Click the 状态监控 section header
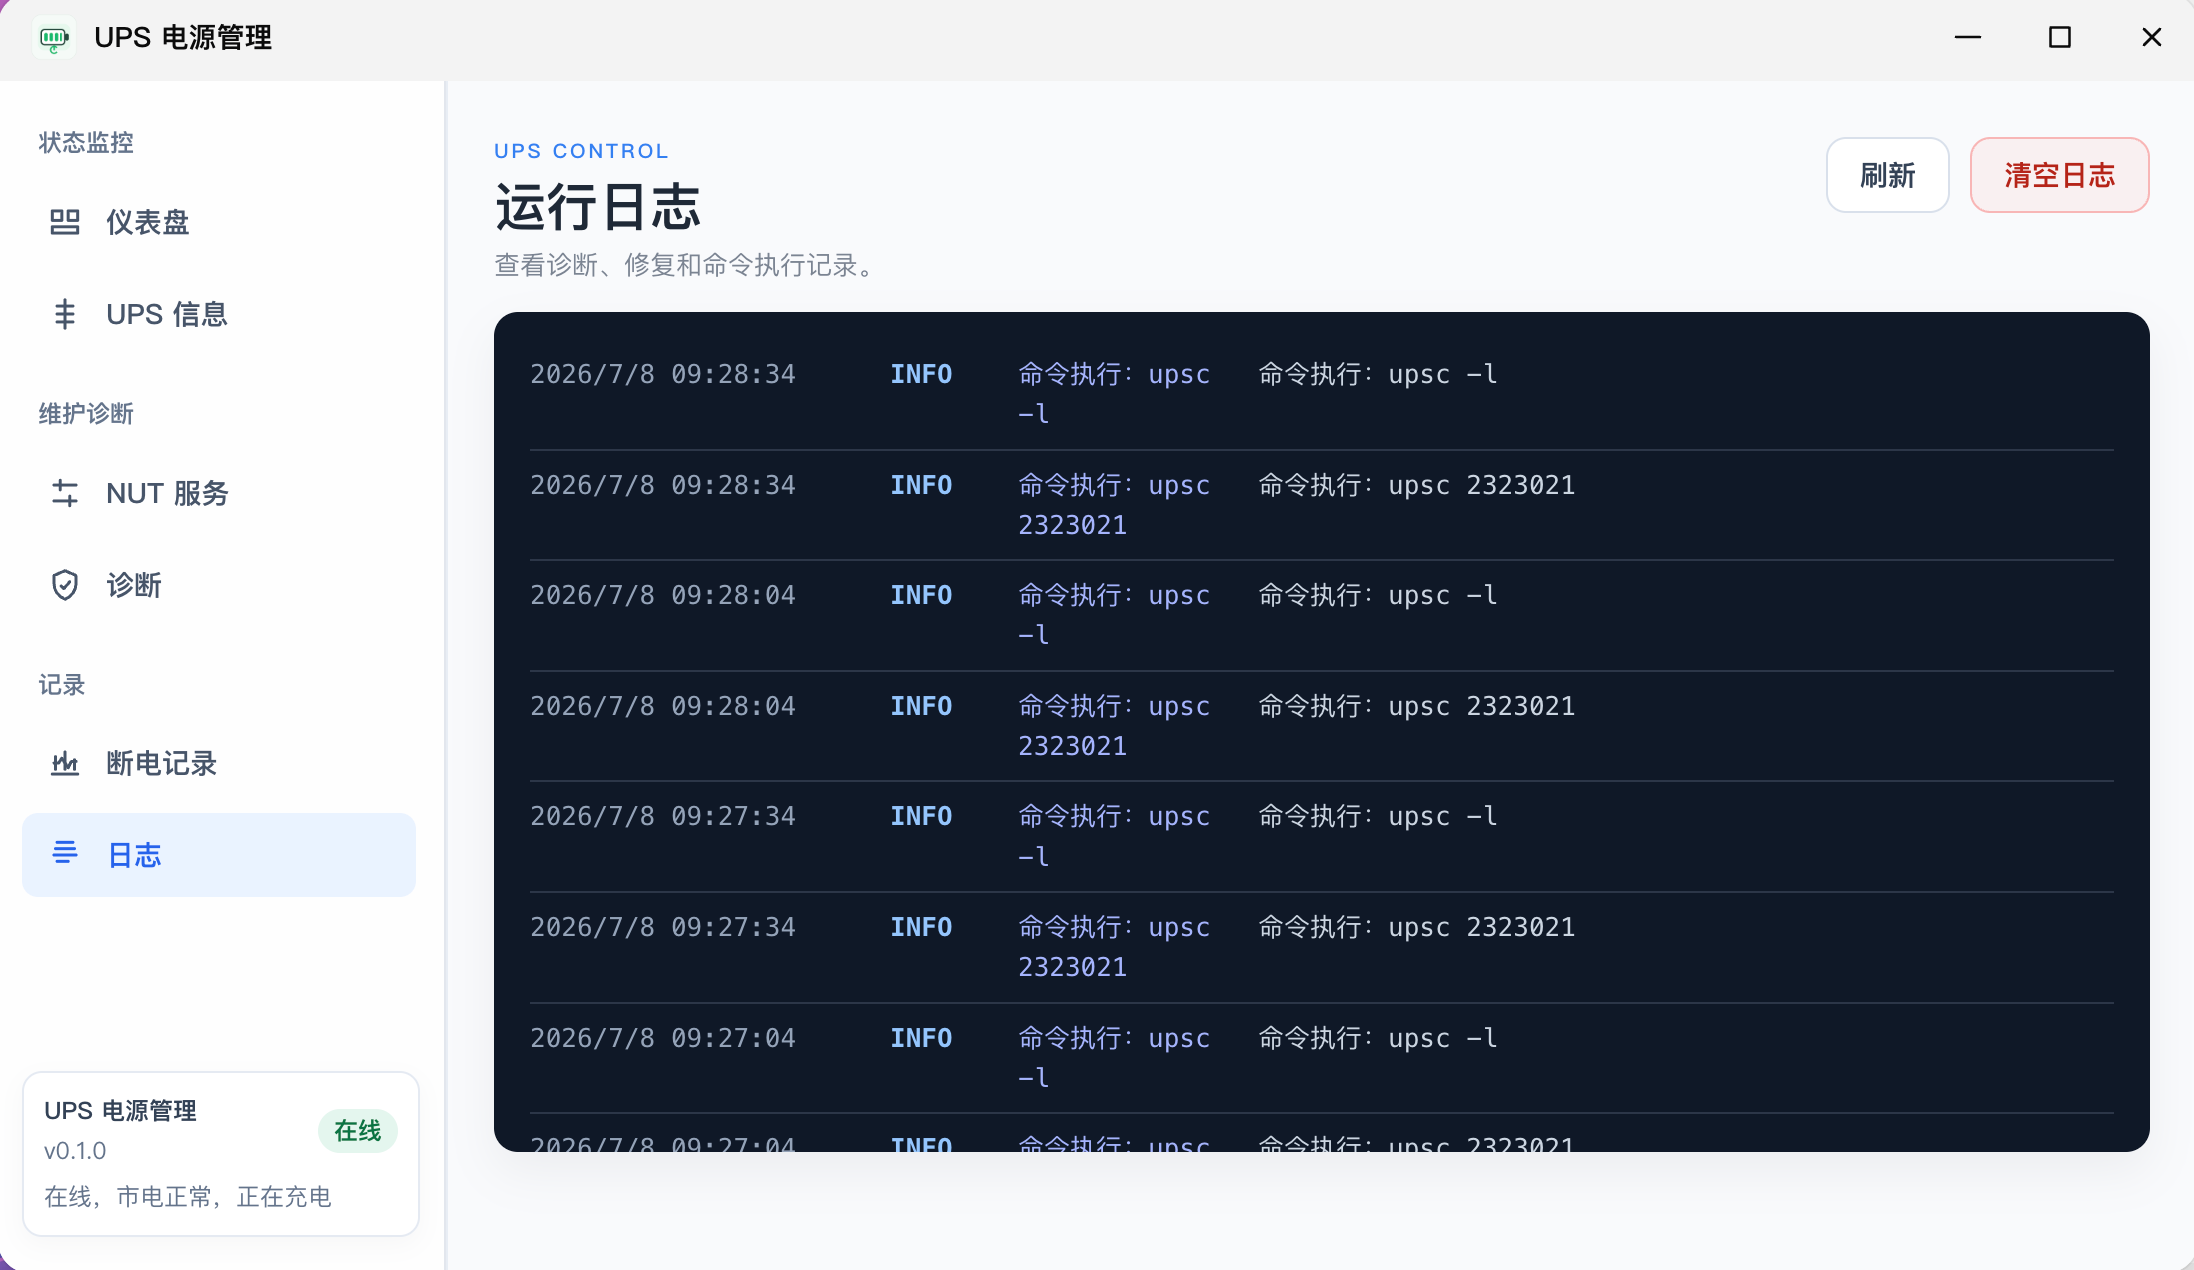Image resolution: width=2194 pixels, height=1270 pixels. [86, 143]
